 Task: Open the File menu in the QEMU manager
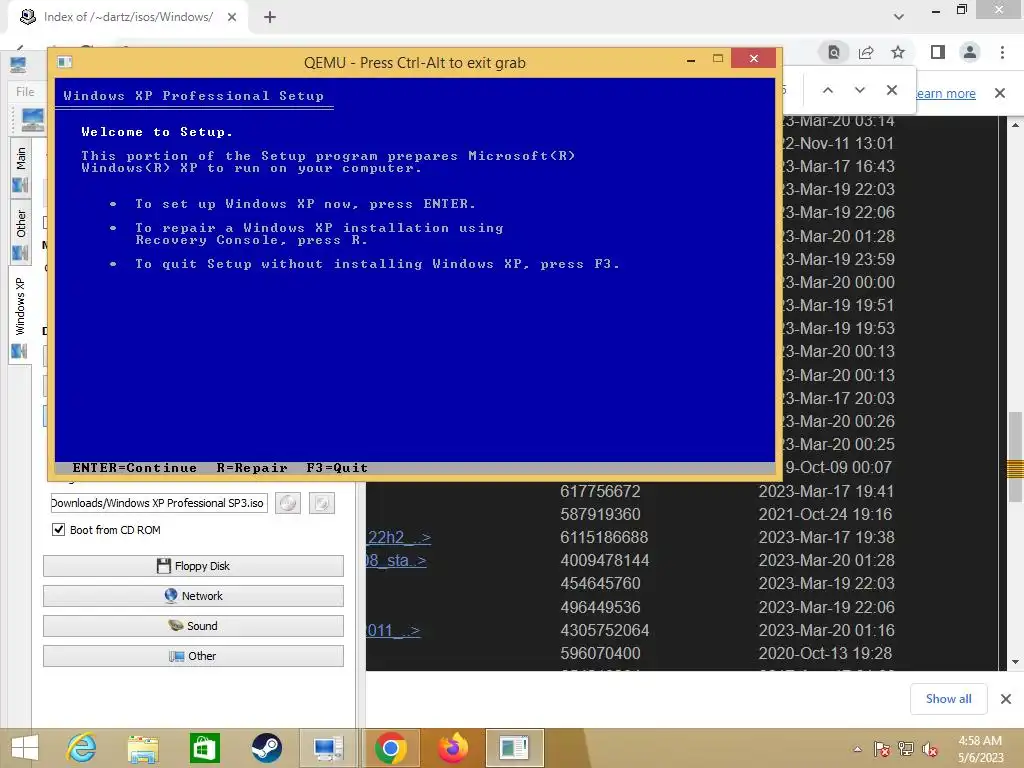click(x=25, y=92)
